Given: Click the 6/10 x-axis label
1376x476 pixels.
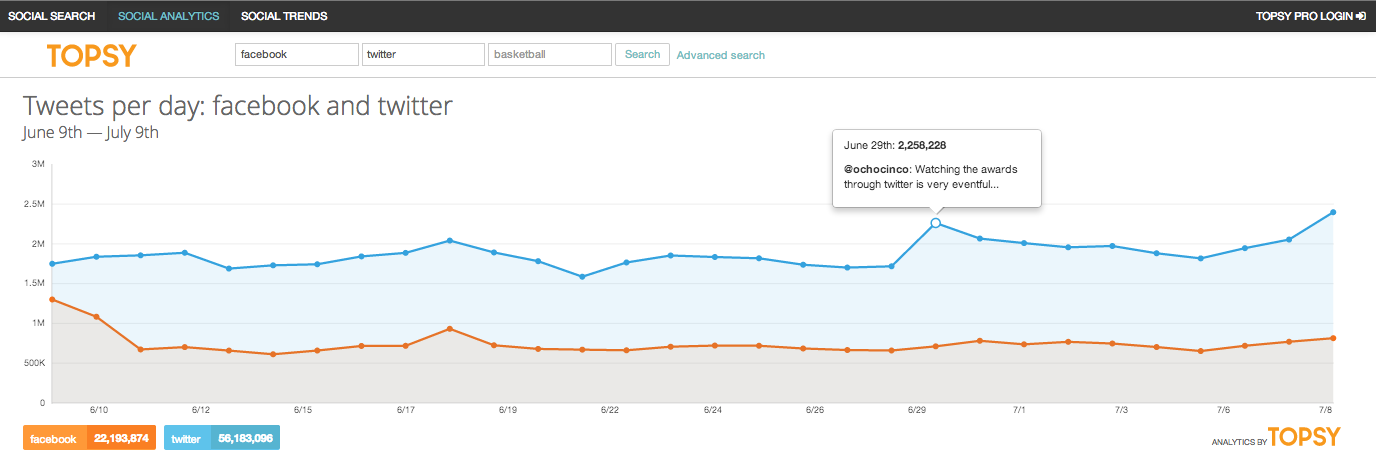Looking at the screenshot, I should [98, 410].
